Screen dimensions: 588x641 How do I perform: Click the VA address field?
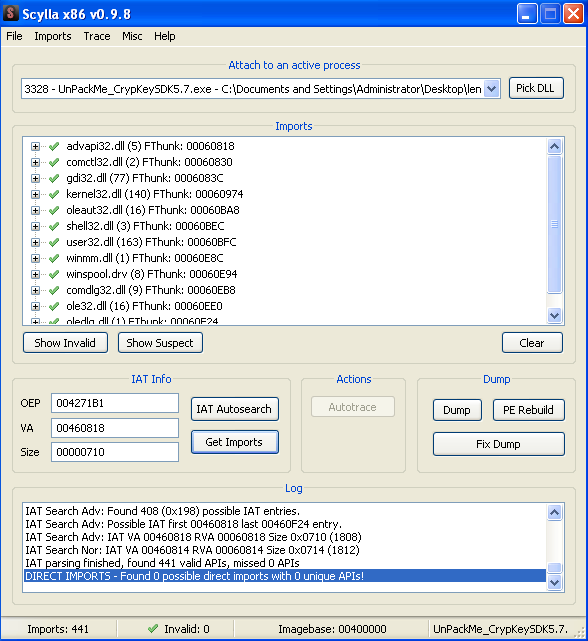click(x=115, y=428)
